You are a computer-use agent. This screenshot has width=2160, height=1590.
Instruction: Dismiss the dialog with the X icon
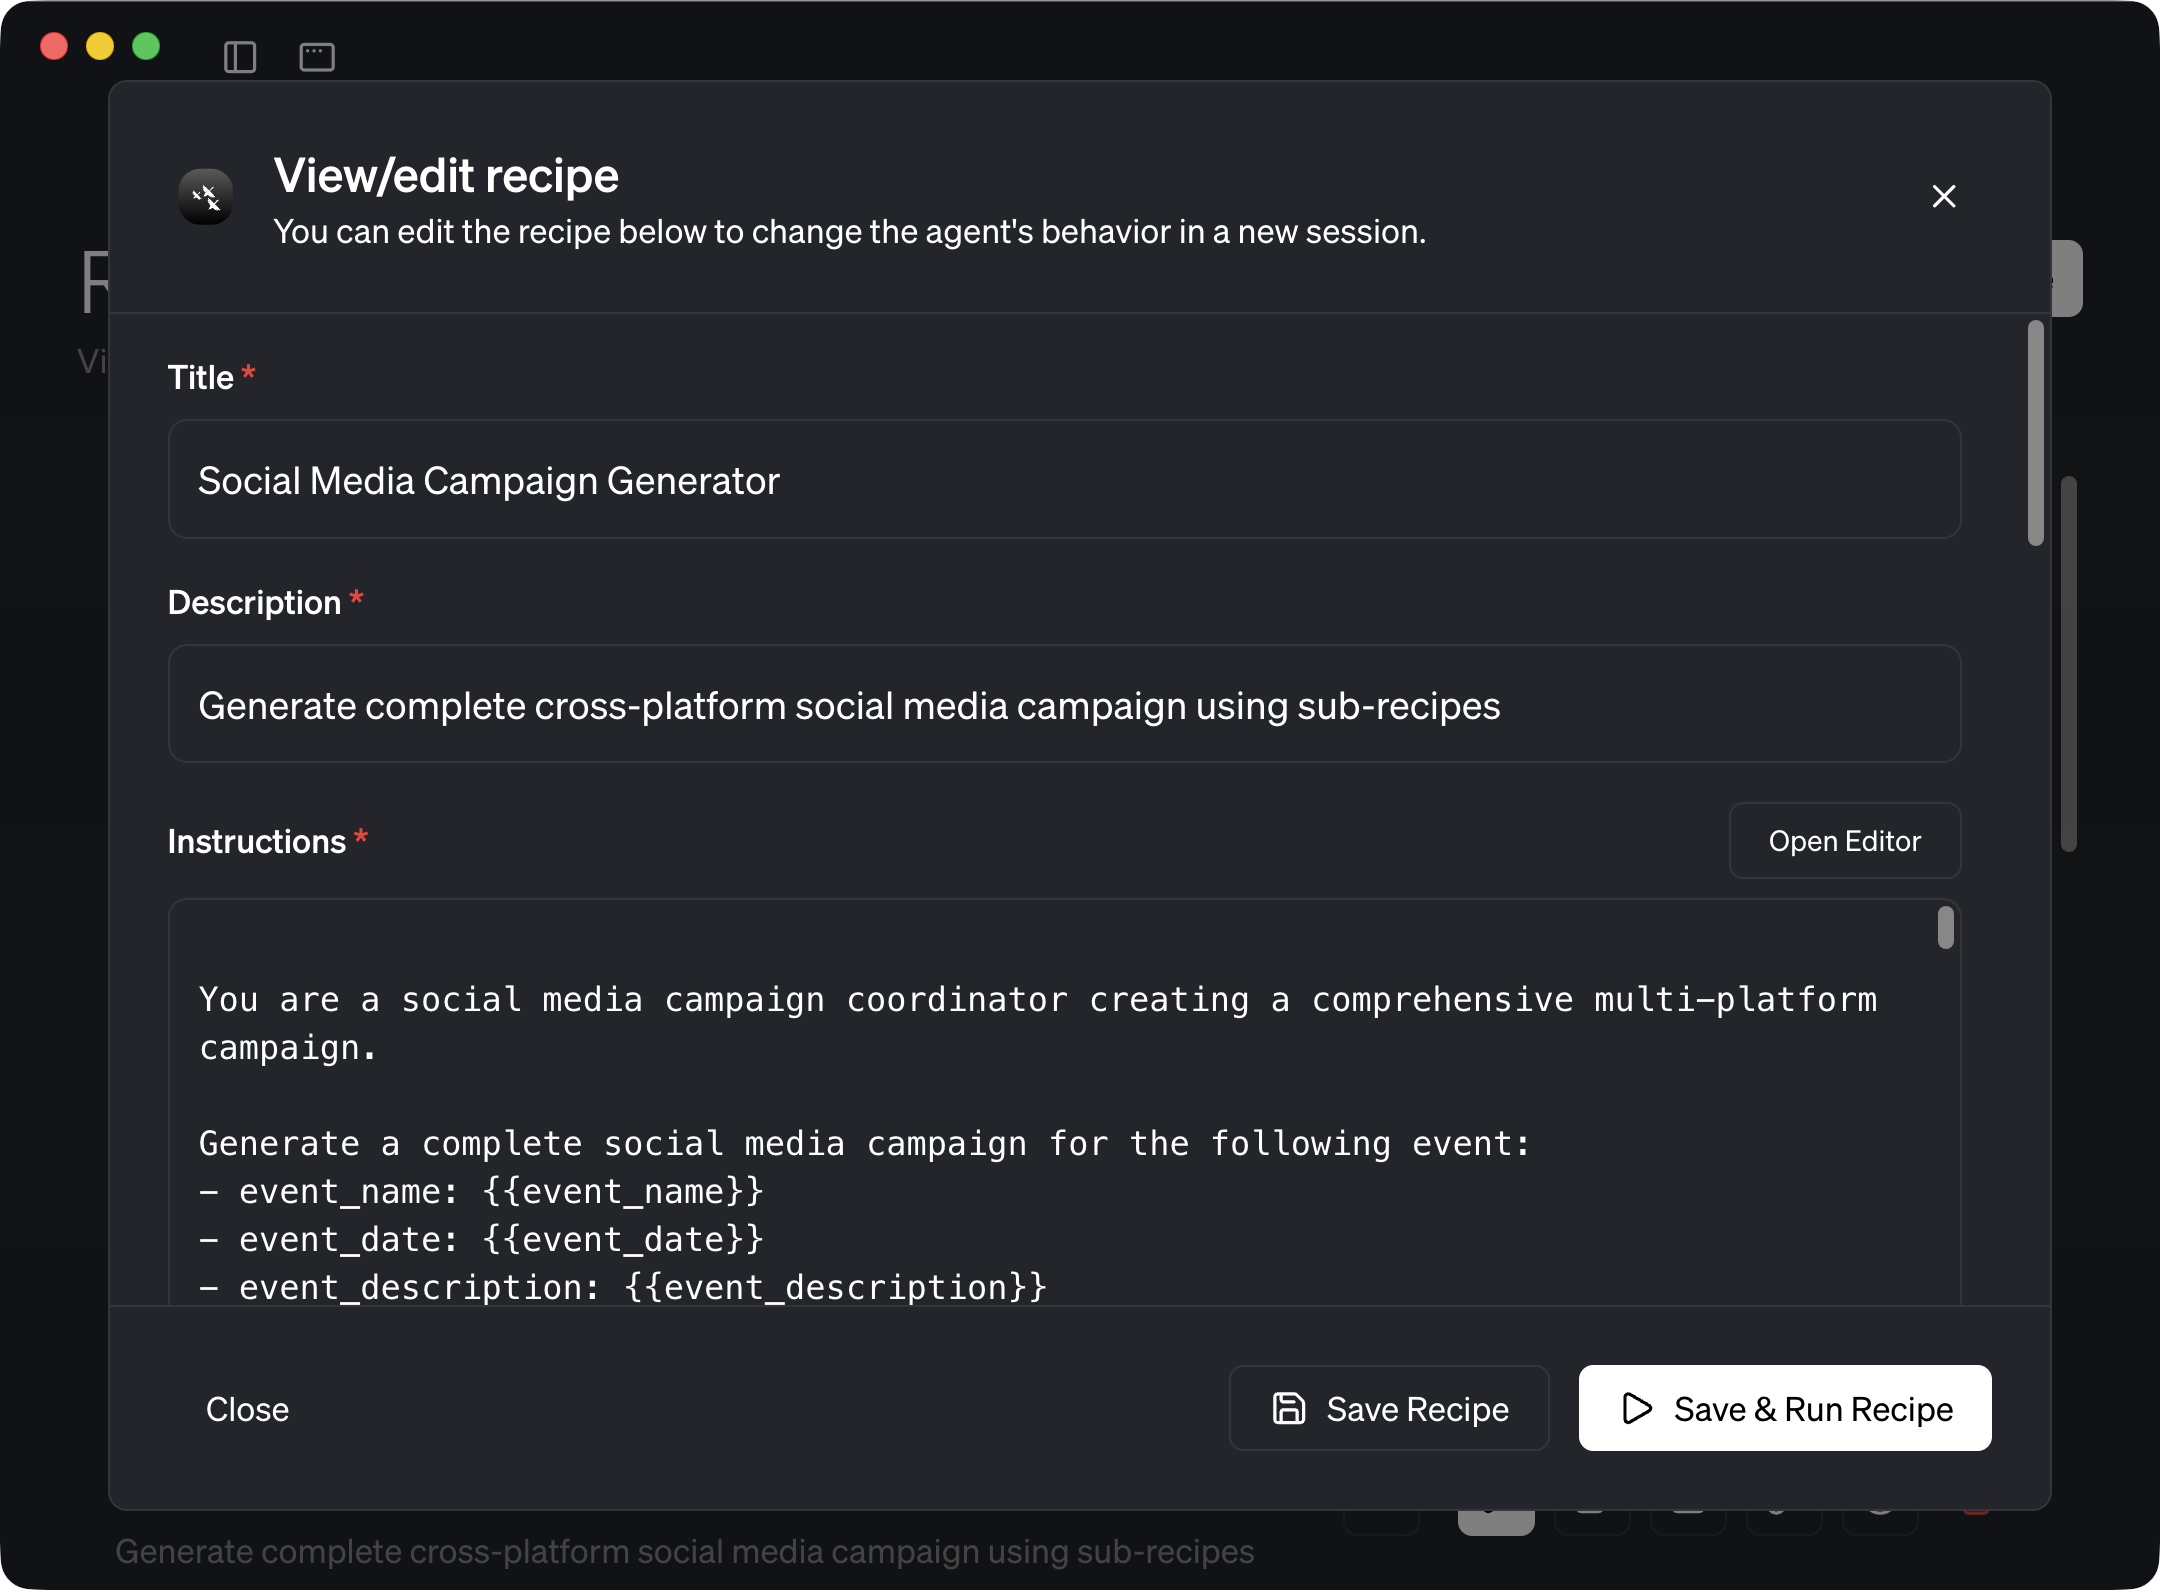[x=1943, y=196]
